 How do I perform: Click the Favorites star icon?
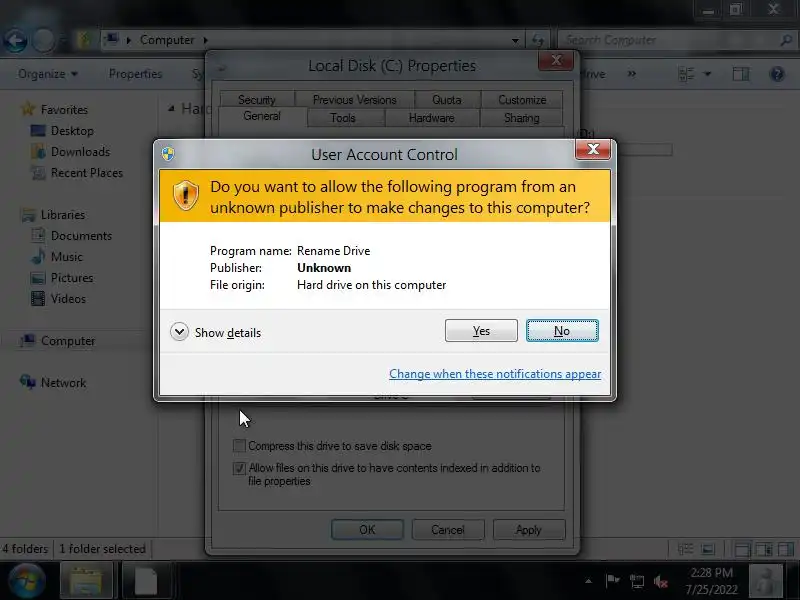coord(28,109)
